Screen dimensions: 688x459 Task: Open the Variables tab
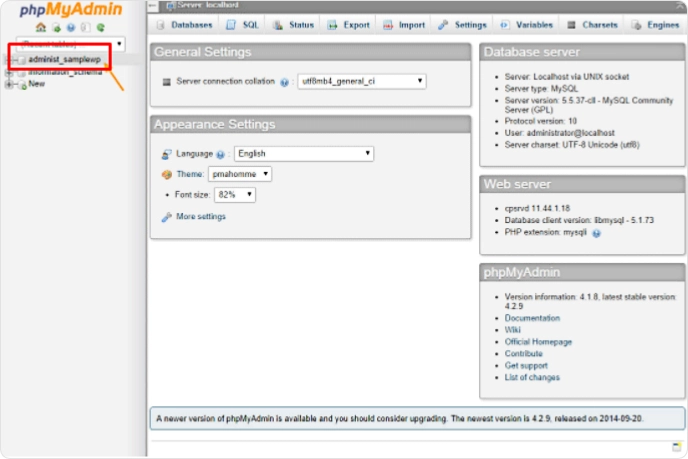pyautogui.click(x=527, y=25)
